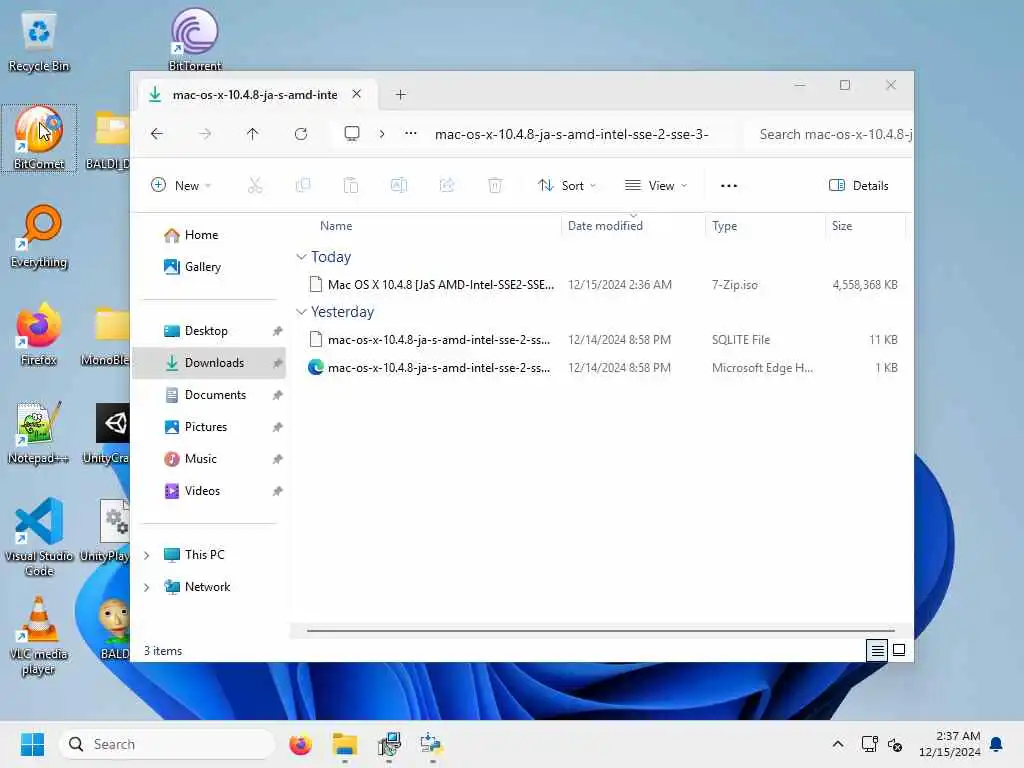Go up one folder level
This screenshot has height=768, width=1024.
click(253, 134)
